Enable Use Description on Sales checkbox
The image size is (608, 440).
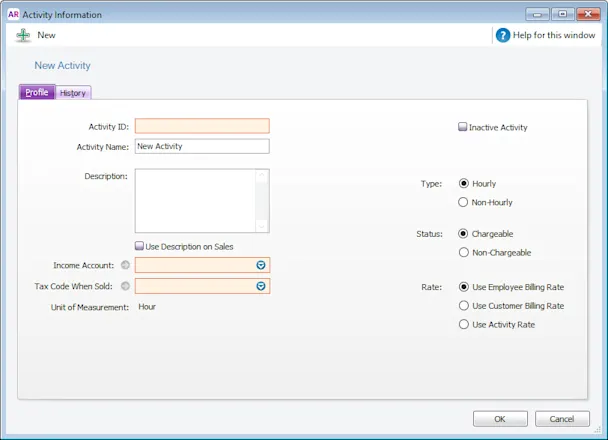point(139,246)
